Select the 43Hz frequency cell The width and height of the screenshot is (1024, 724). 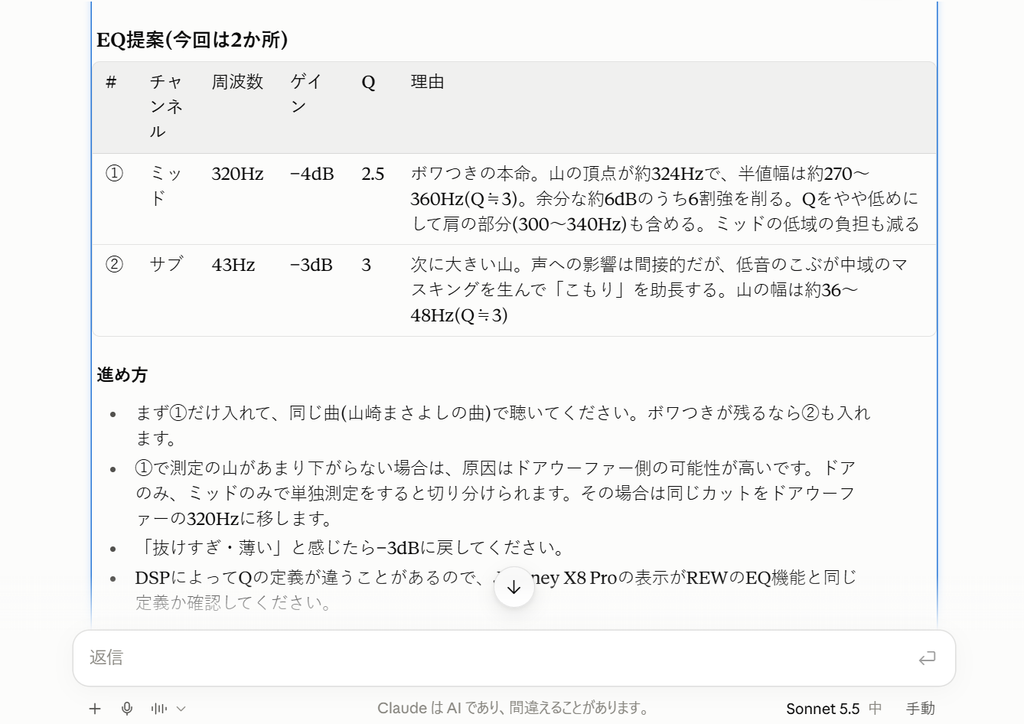(232, 265)
